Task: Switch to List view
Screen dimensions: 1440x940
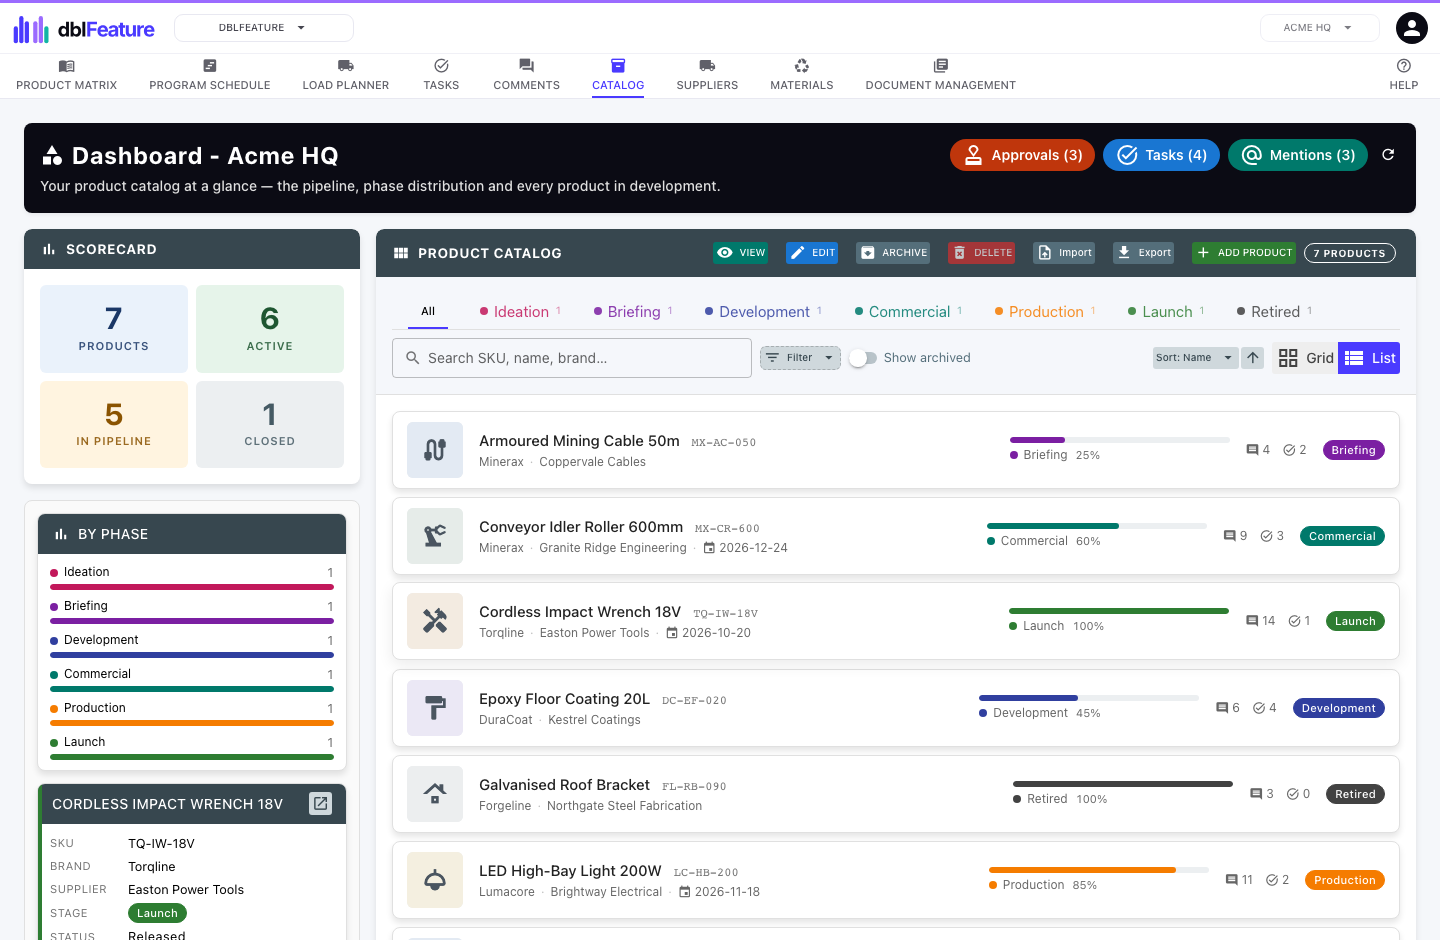Action: 1369,358
